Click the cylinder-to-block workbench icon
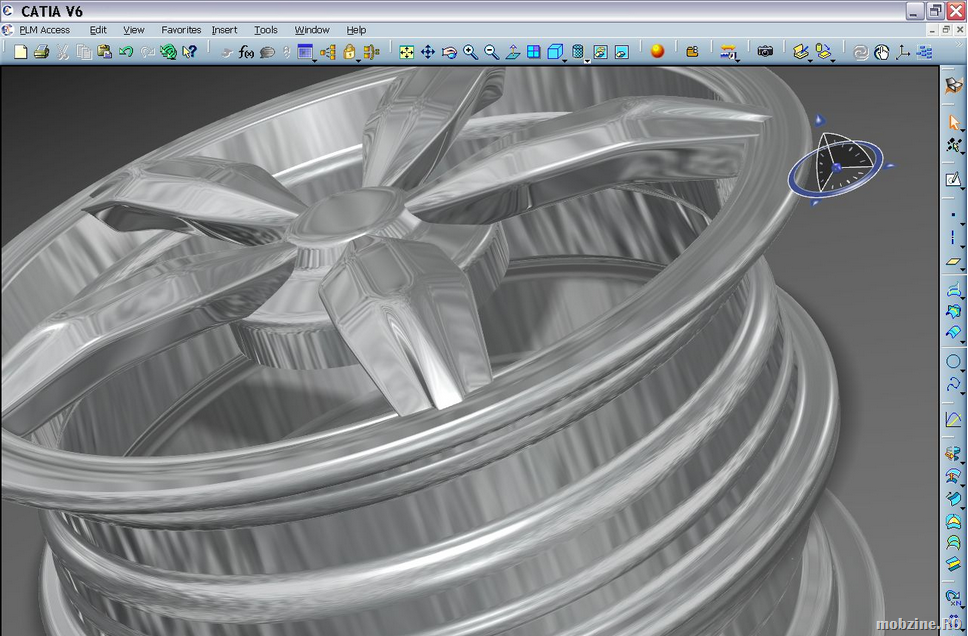 point(823,52)
